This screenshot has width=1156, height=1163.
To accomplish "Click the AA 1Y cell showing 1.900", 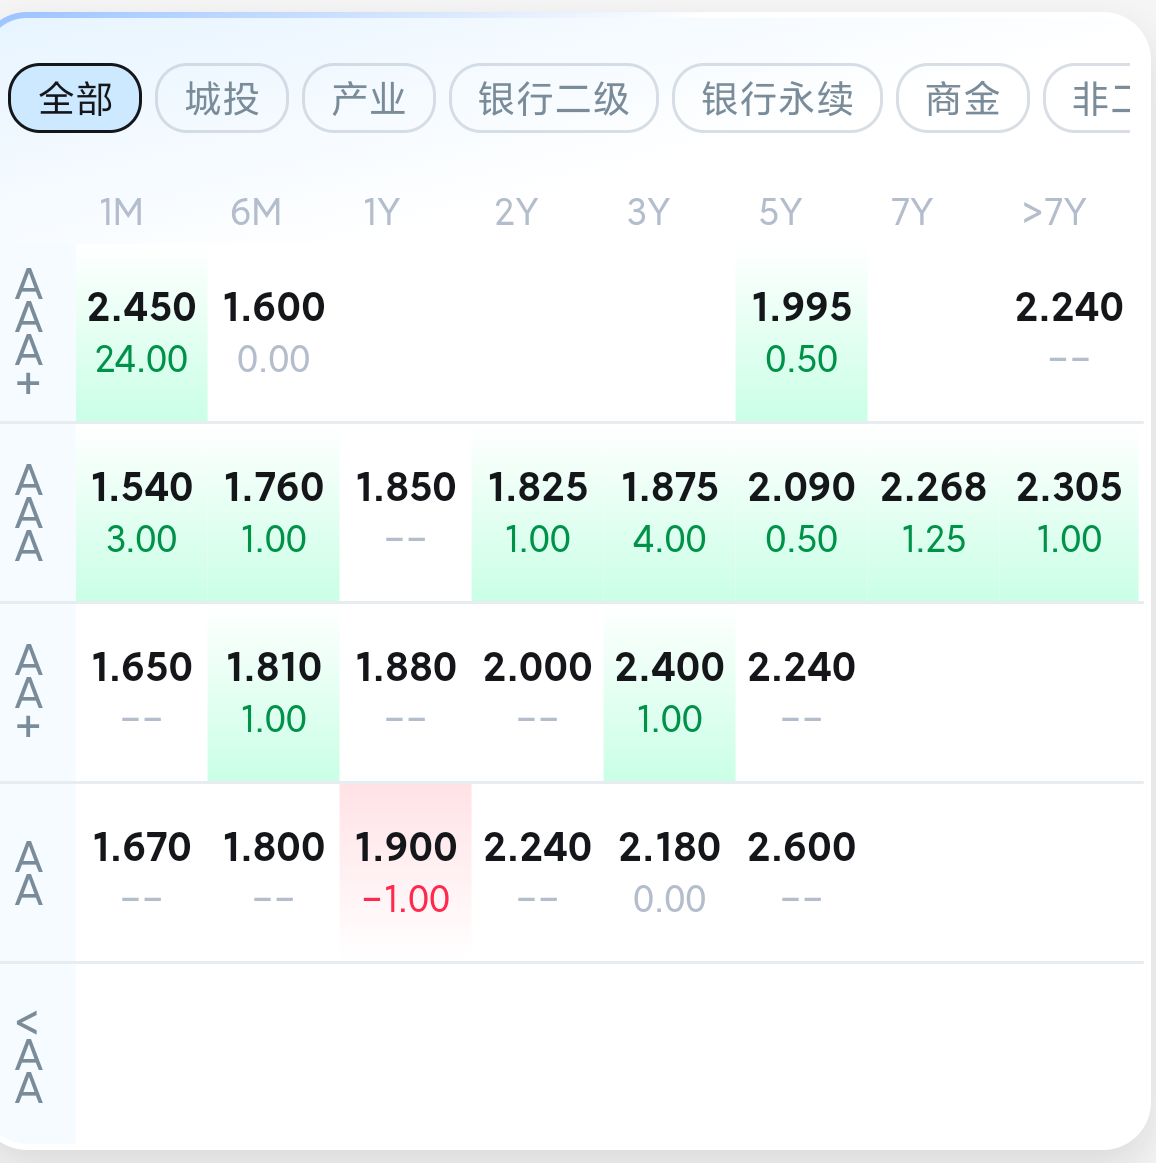I will (x=405, y=872).
